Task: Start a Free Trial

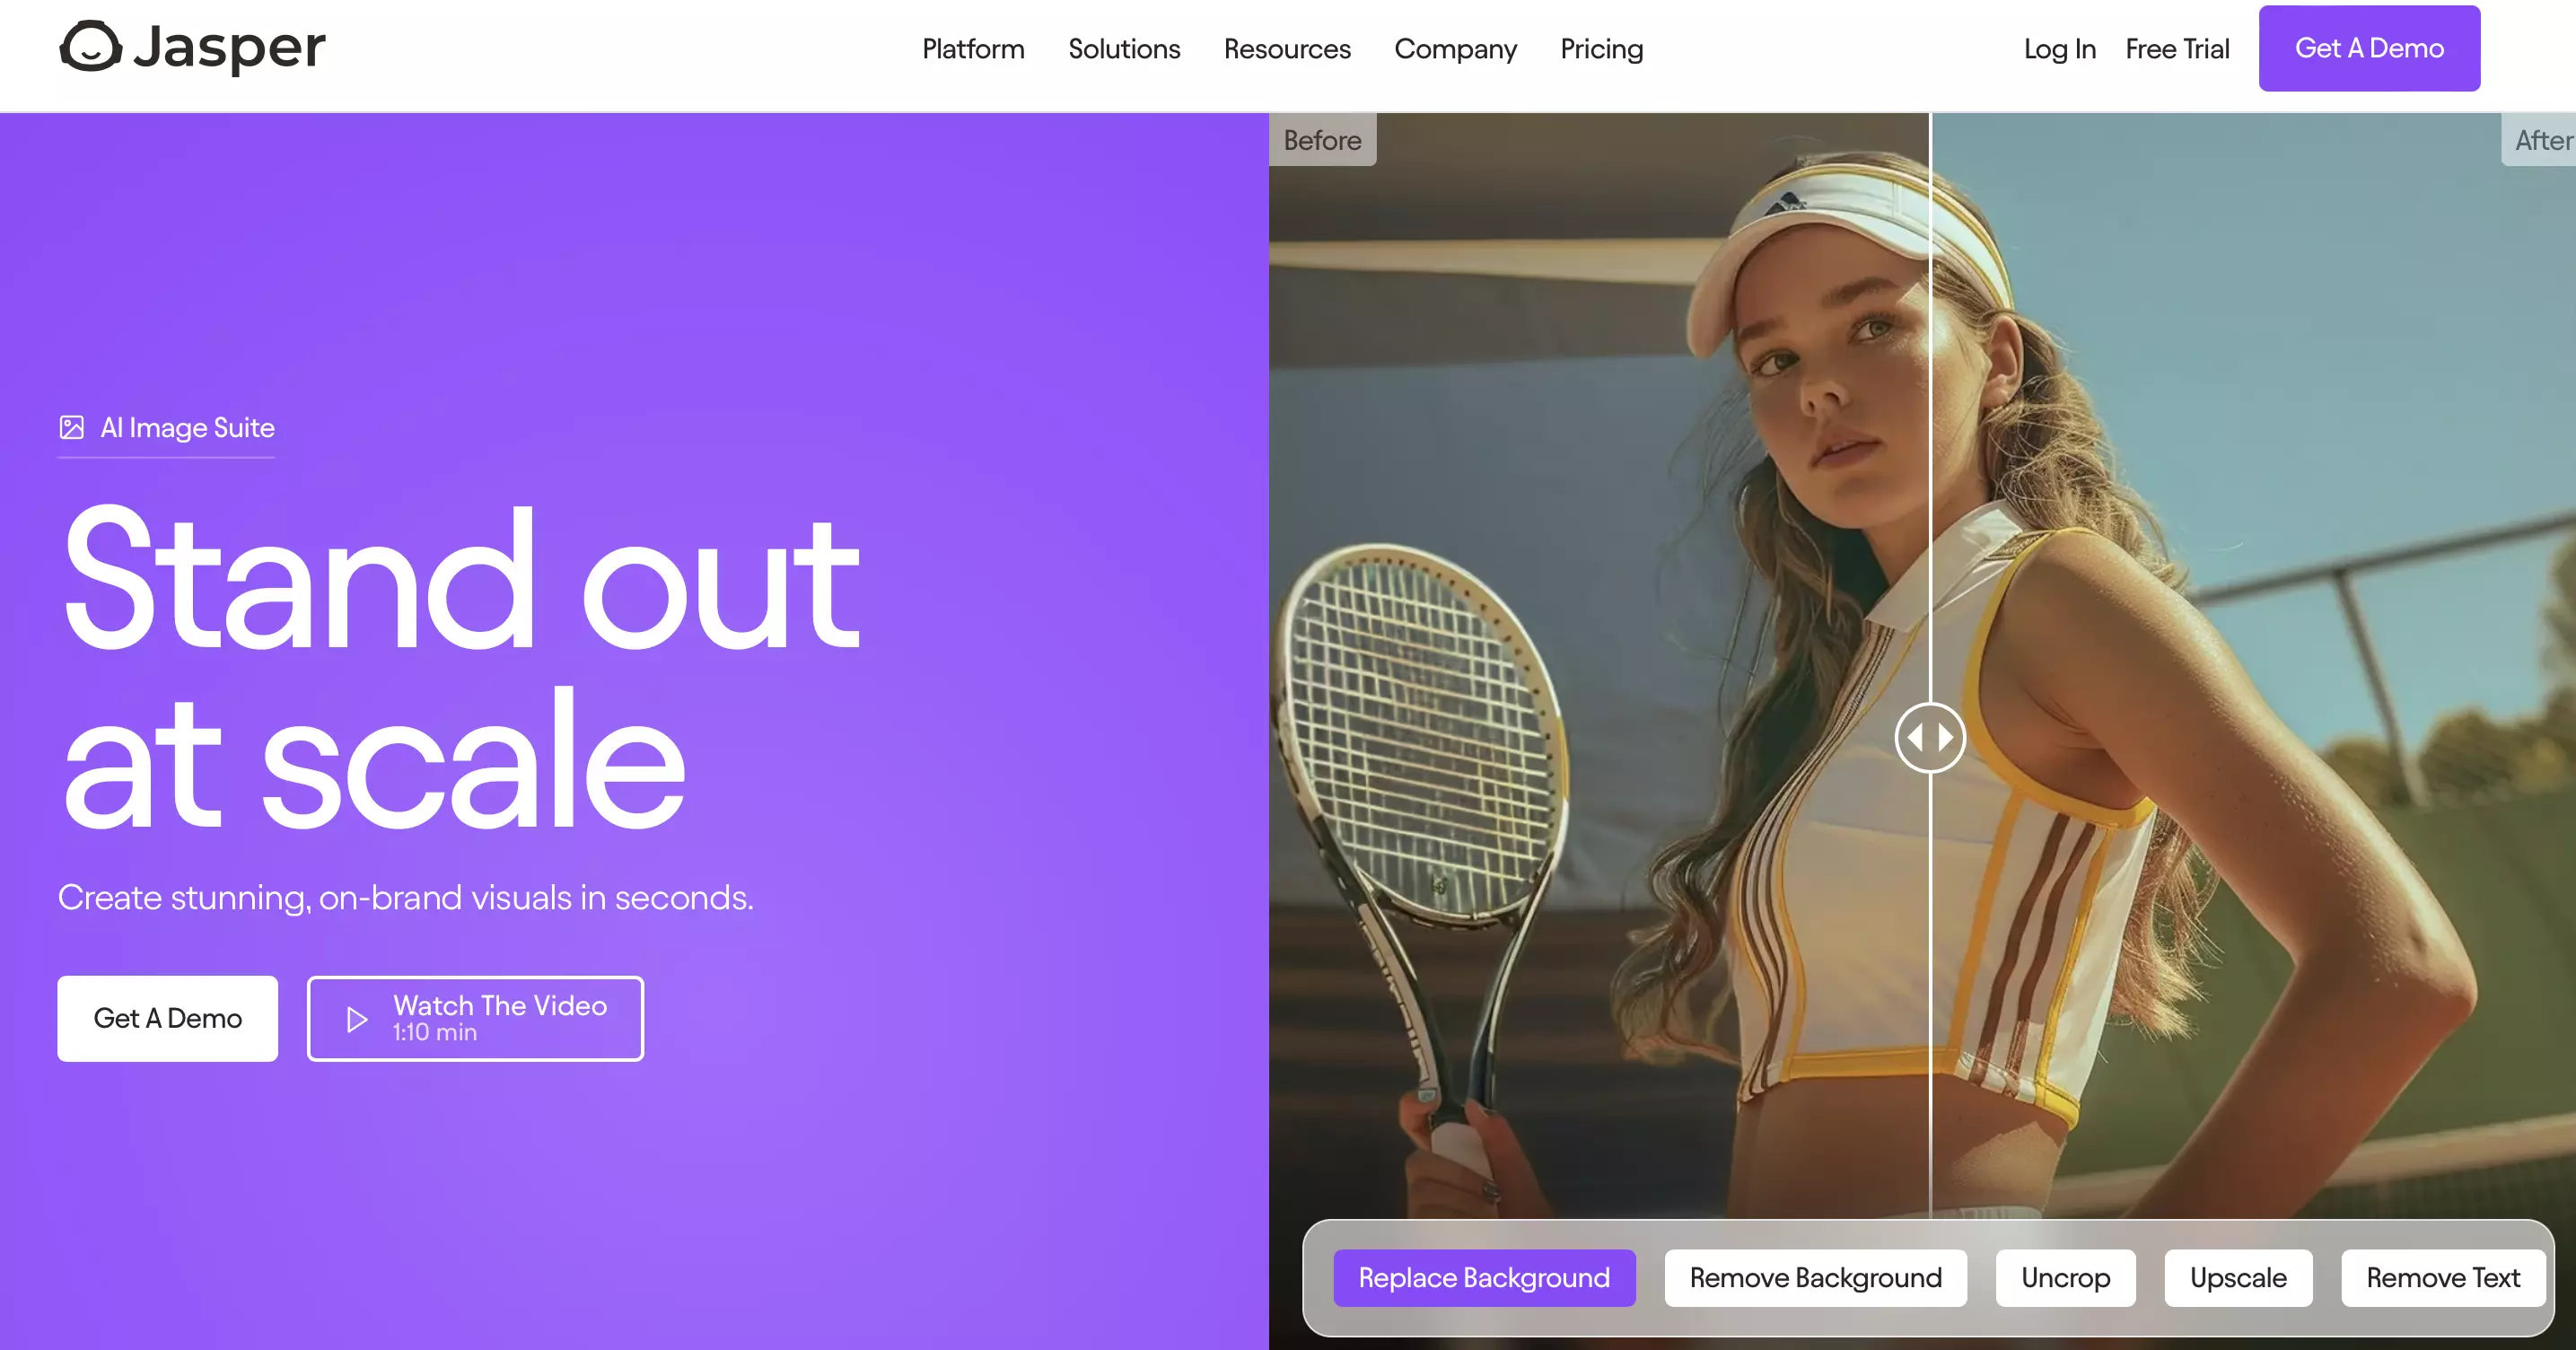Action: (x=2177, y=49)
